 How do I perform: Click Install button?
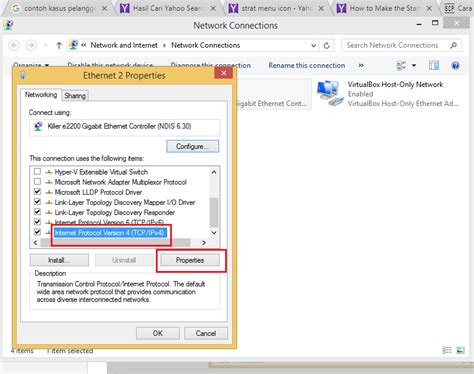(59, 260)
